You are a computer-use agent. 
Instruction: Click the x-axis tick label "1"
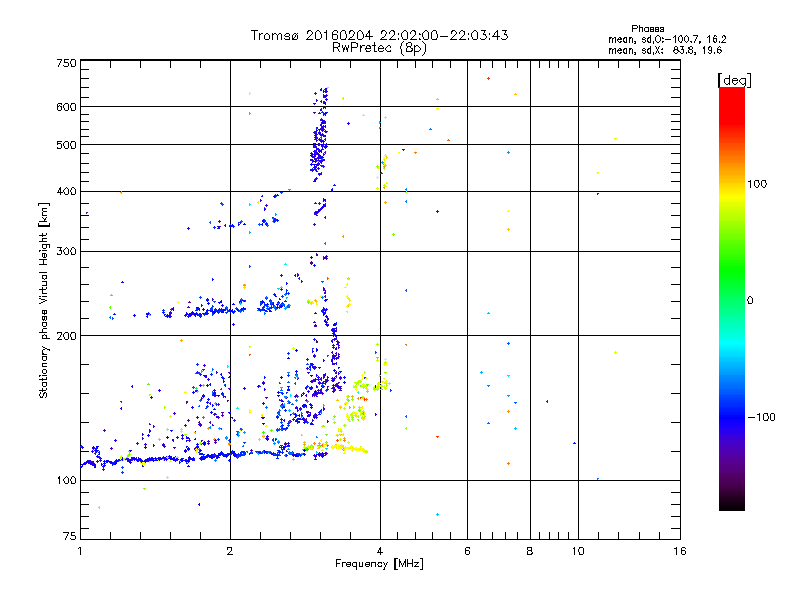pos(80,551)
